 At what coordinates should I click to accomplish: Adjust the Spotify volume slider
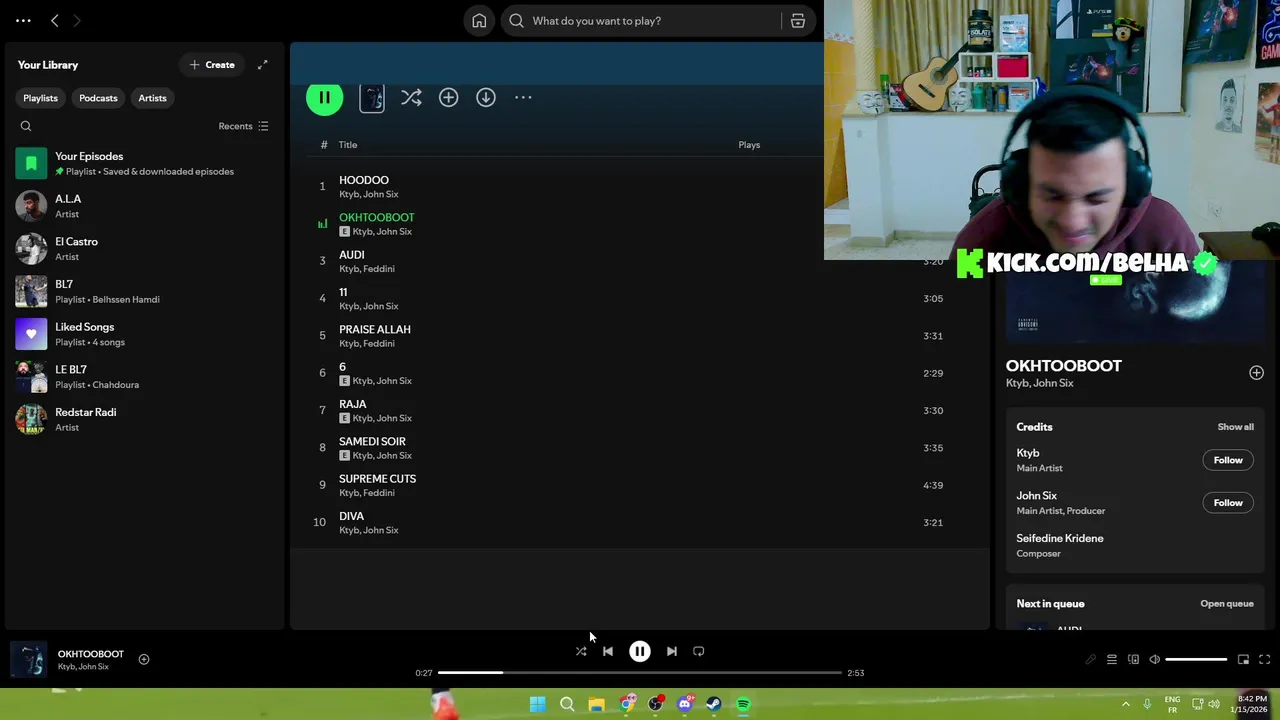1196,660
